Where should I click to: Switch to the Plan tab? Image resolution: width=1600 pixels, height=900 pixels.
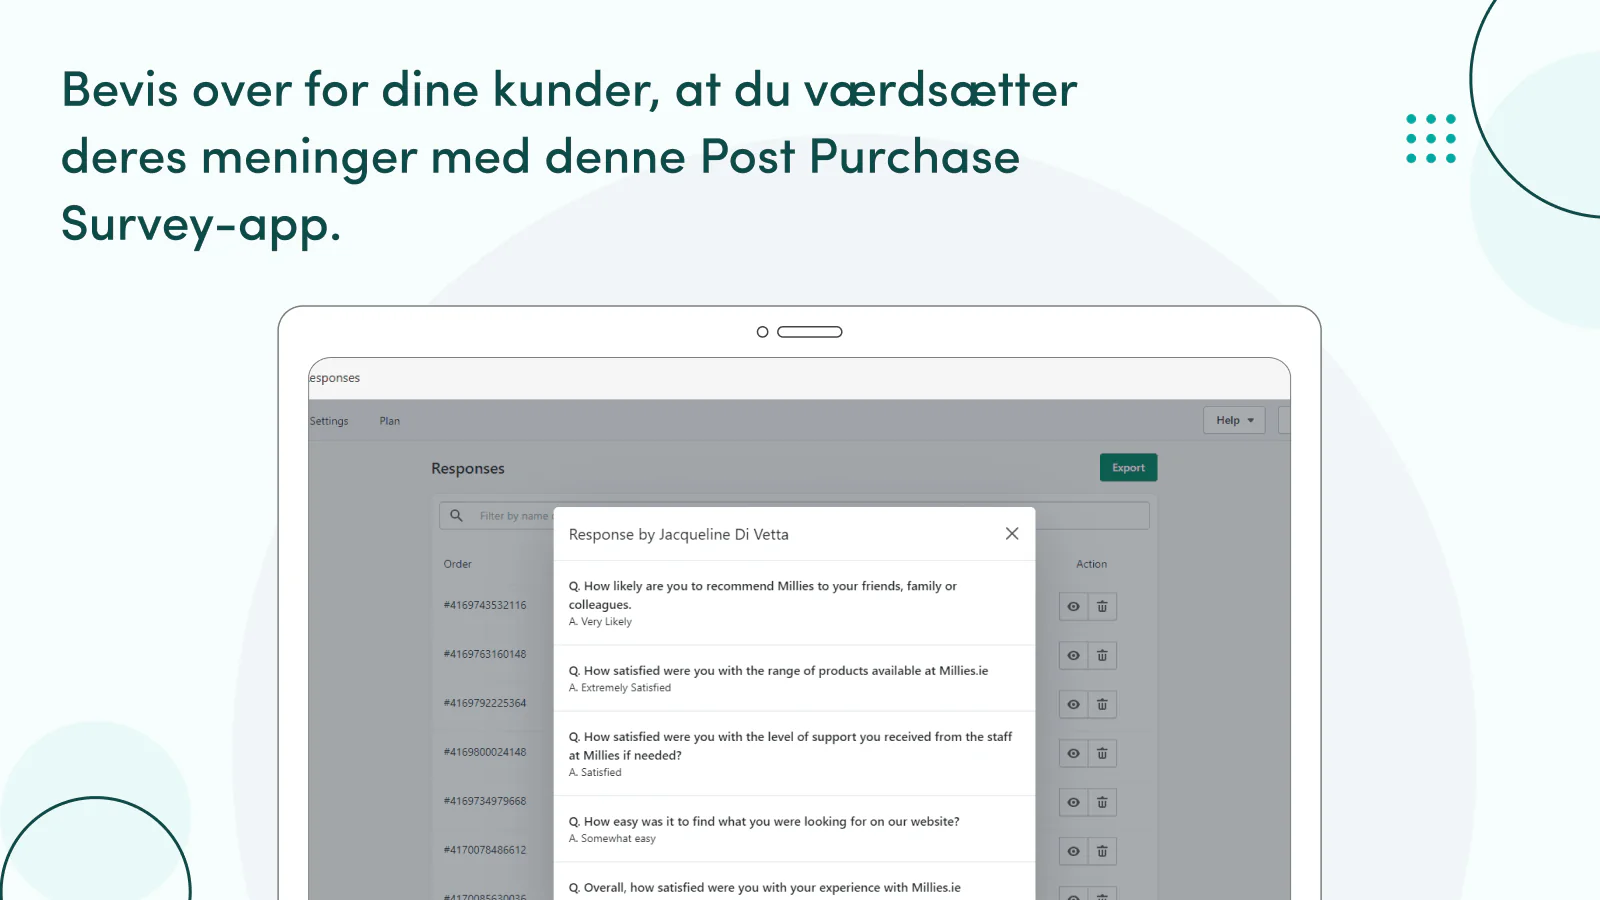click(x=390, y=421)
